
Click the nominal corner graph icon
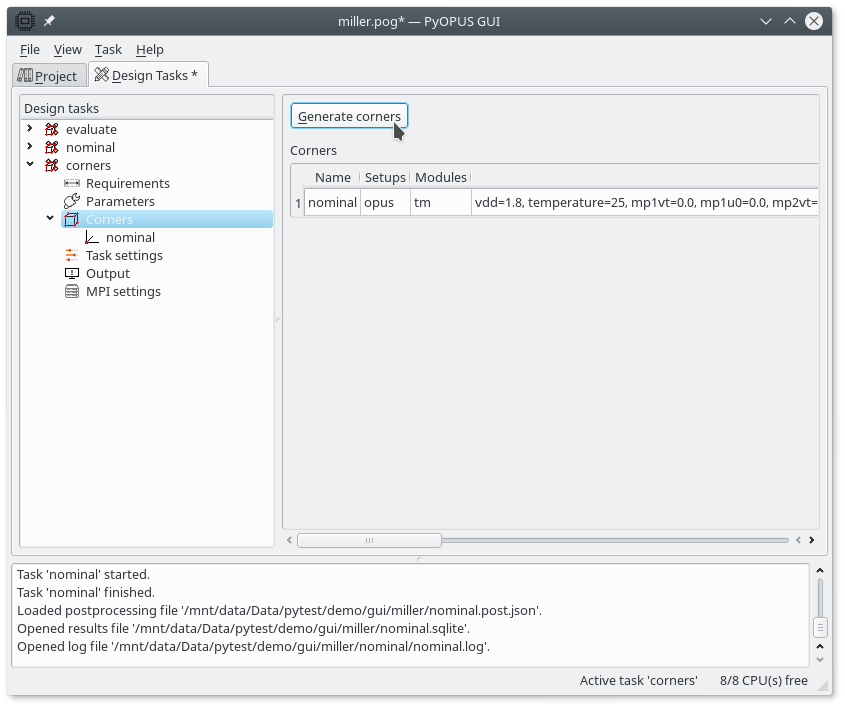pyautogui.click(x=92, y=237)
